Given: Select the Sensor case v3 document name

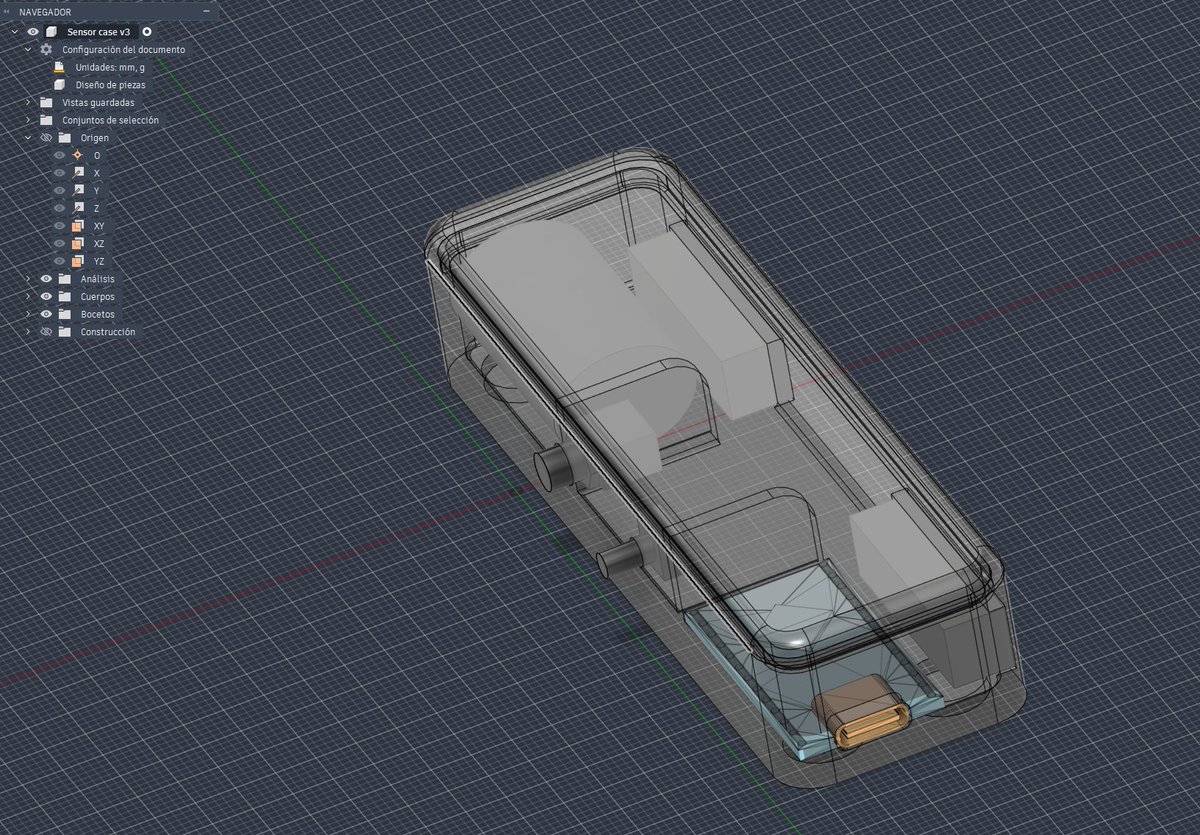Looking at the screenshot, I should [x=98, y=32].
